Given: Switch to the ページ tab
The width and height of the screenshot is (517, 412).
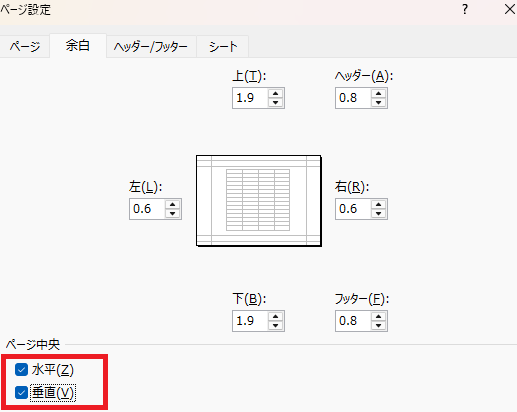Looking at the screenshot, I should (25, 46).
